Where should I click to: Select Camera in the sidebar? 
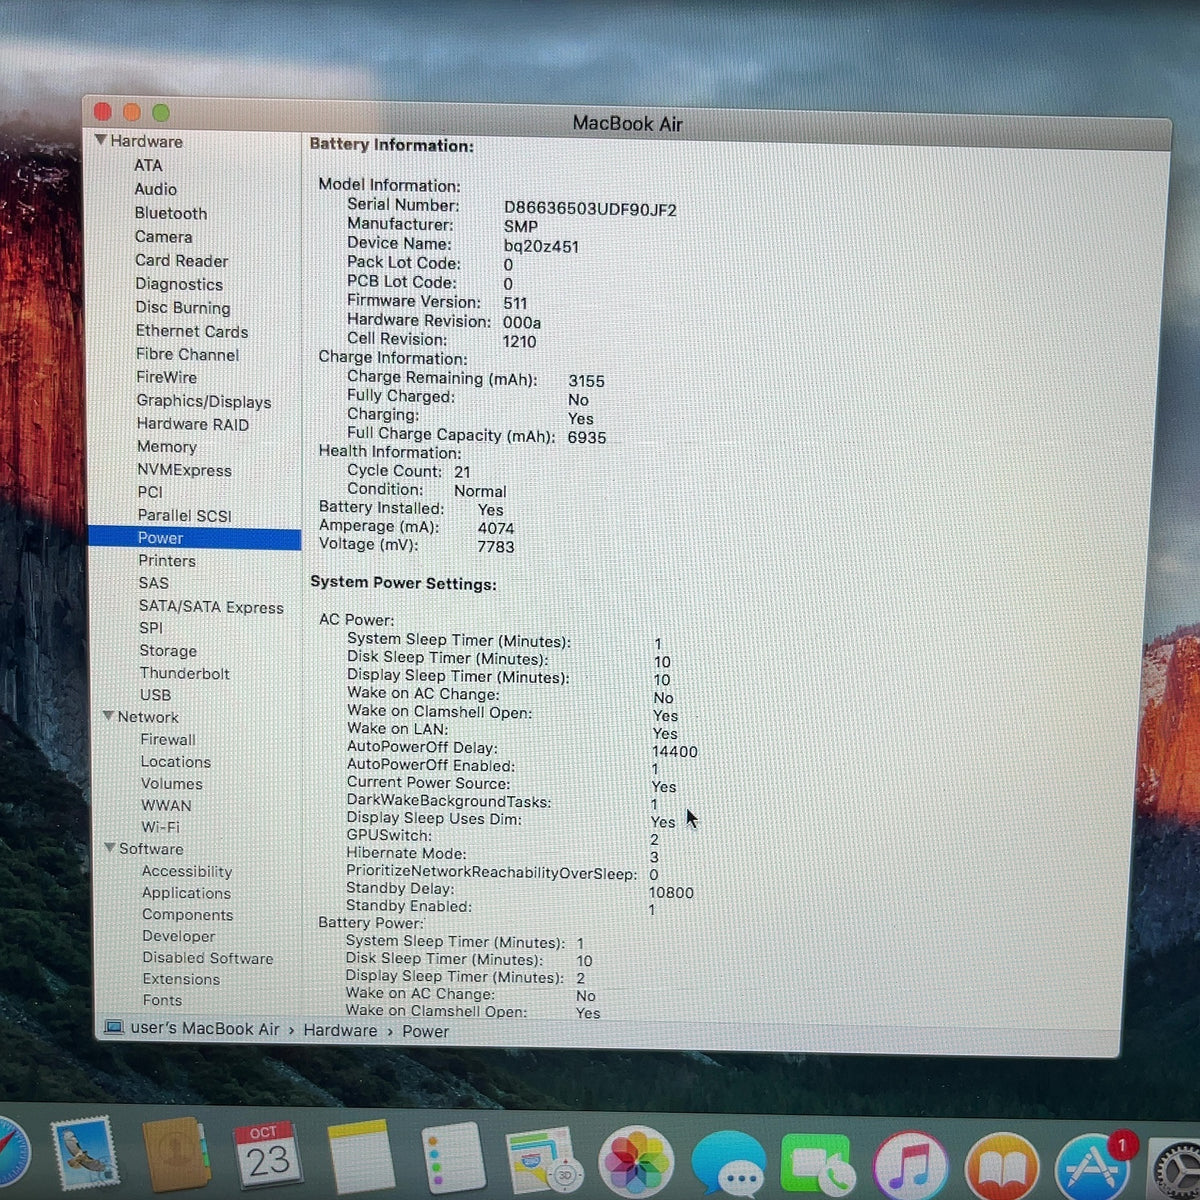coord(164,237)
